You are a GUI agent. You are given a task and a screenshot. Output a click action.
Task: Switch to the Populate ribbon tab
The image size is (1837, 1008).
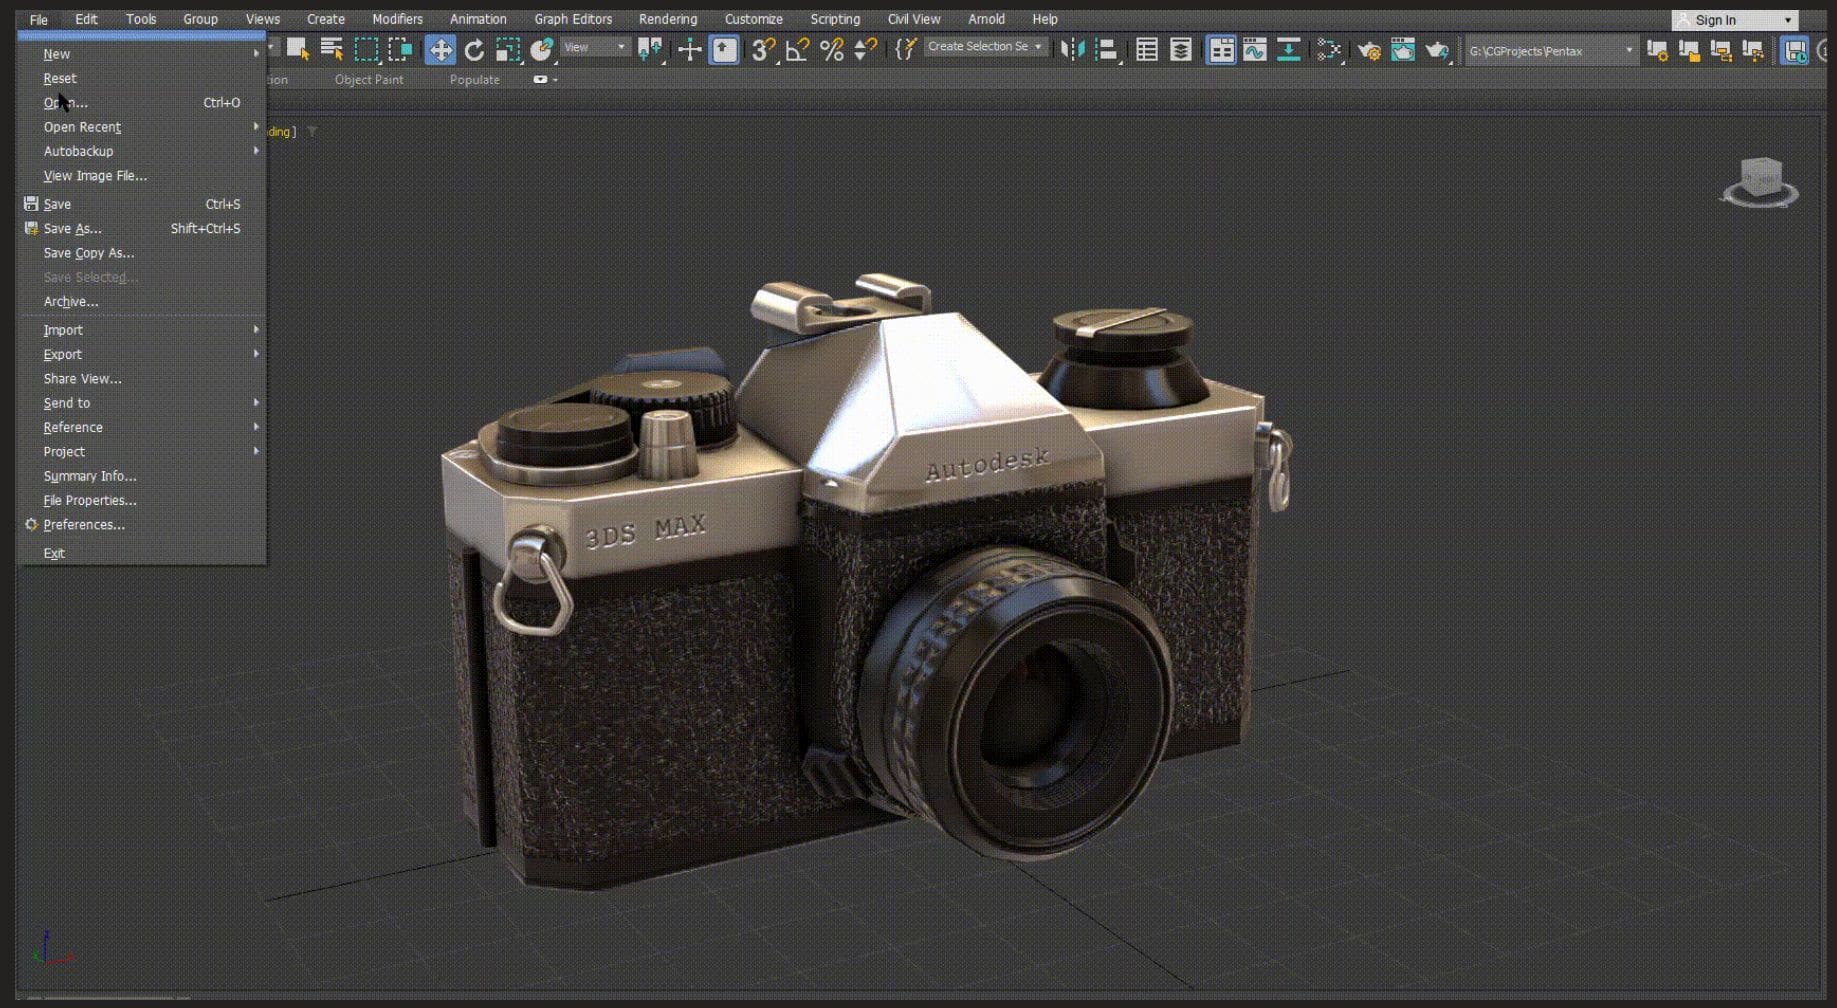[474, 79]
